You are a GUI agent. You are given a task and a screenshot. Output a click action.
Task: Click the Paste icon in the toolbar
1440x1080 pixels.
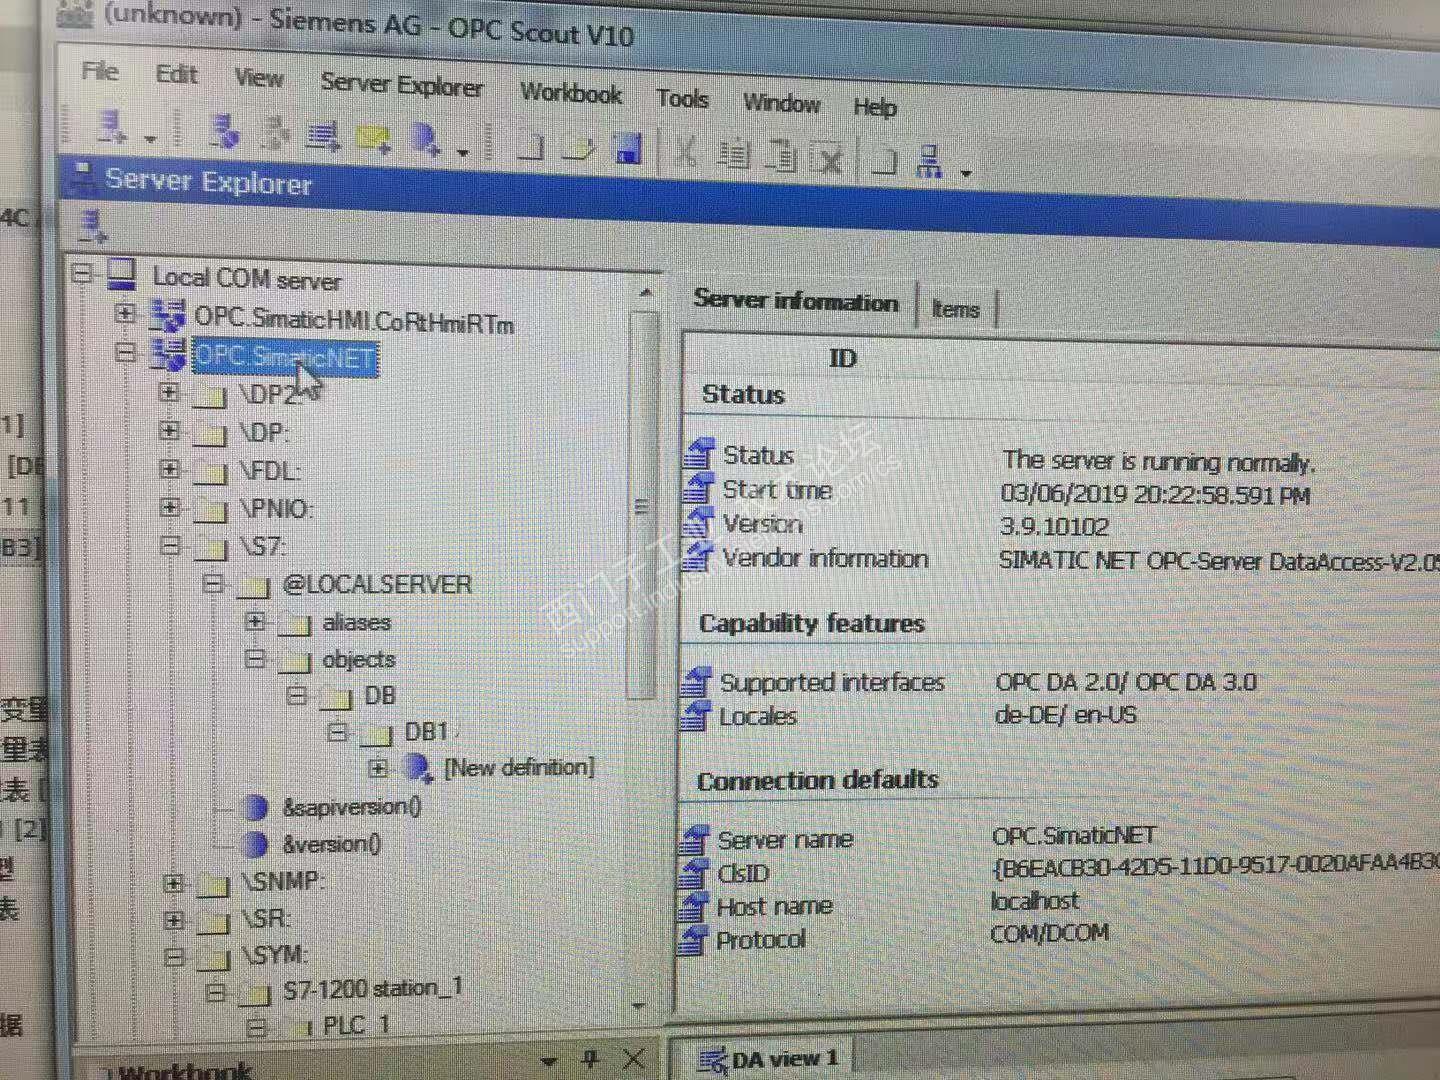[x=781, y=157]
